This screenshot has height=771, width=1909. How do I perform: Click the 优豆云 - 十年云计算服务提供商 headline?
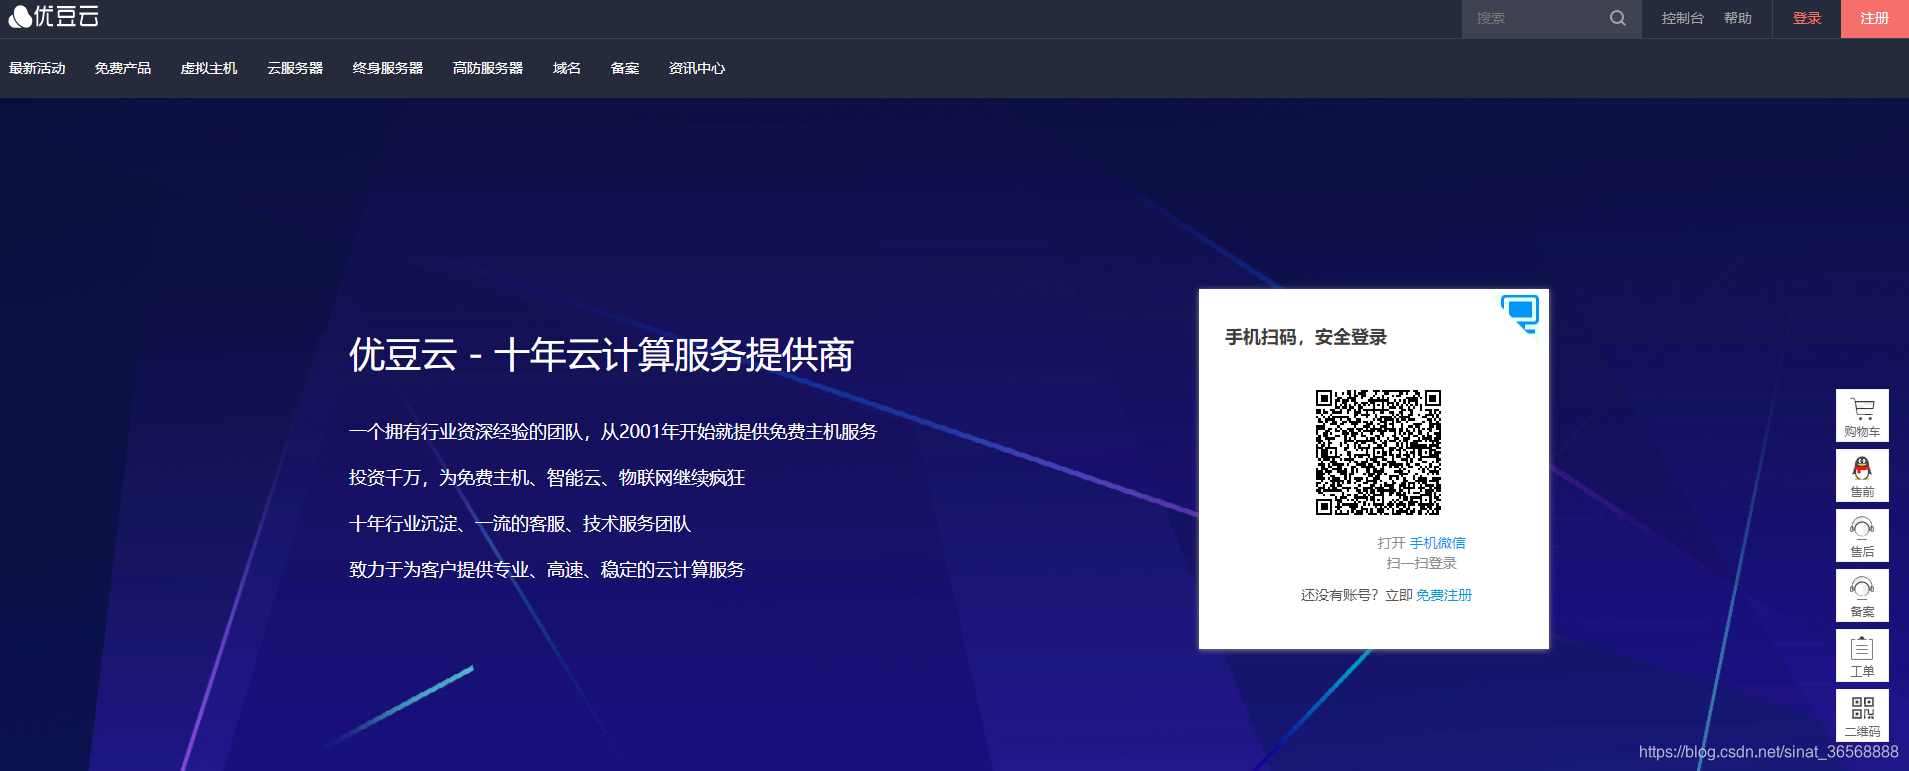[601, 355]
